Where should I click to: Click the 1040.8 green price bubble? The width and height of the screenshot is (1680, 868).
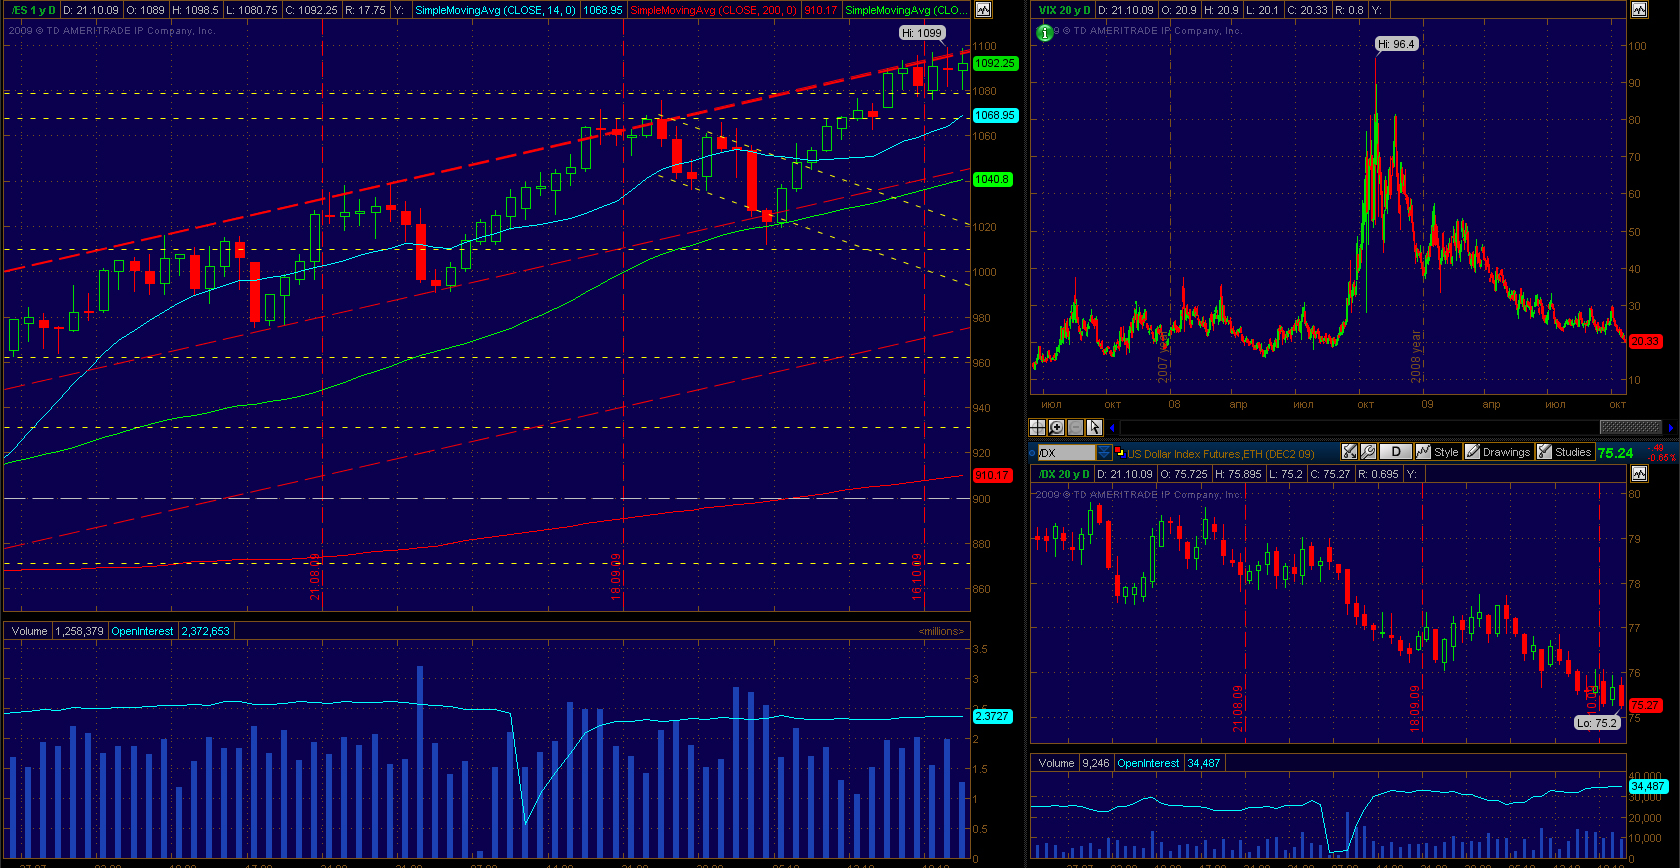992,179
